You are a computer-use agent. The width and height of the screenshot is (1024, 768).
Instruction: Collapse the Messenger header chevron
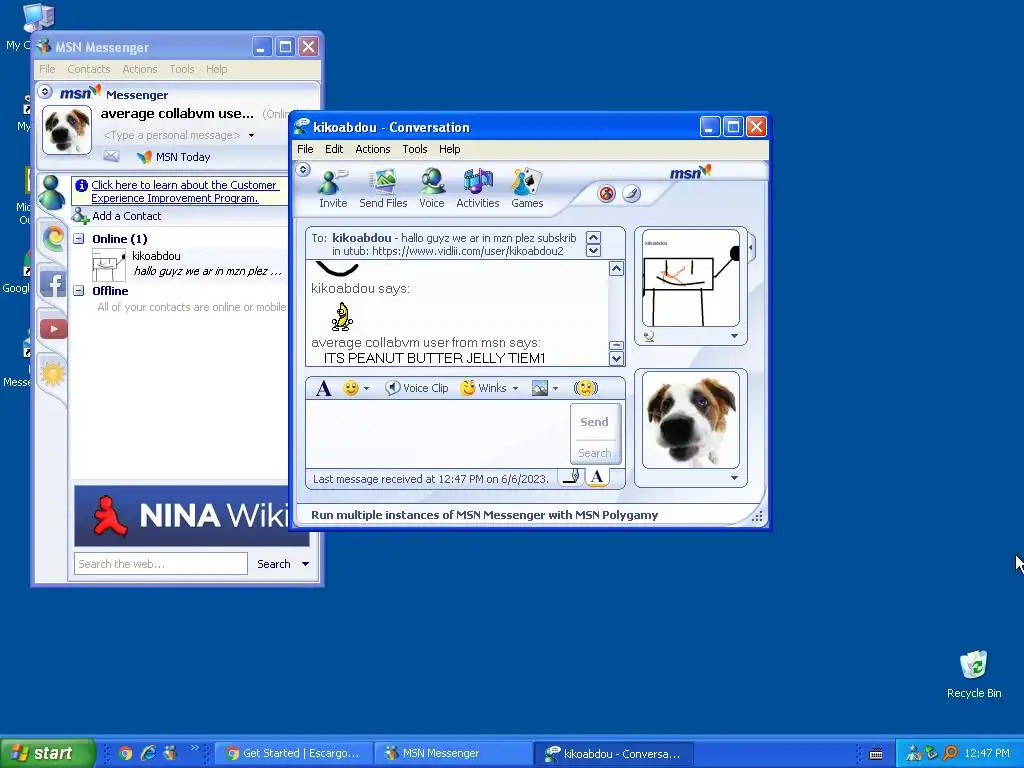click(x=45, y=91)
